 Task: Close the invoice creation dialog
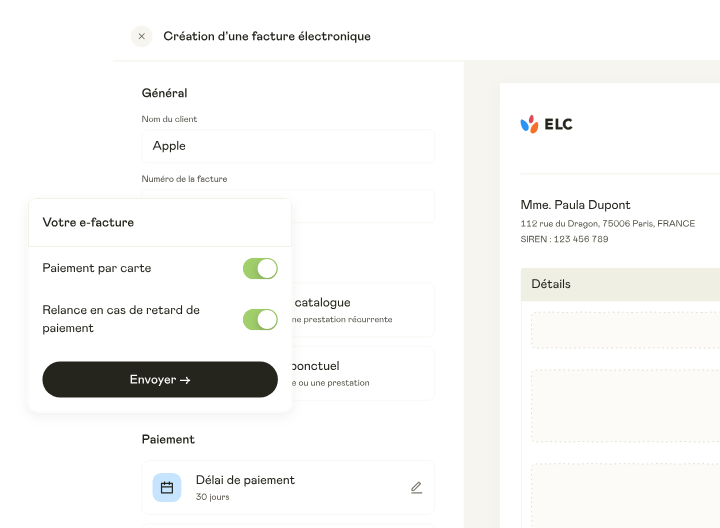point(141,36)
